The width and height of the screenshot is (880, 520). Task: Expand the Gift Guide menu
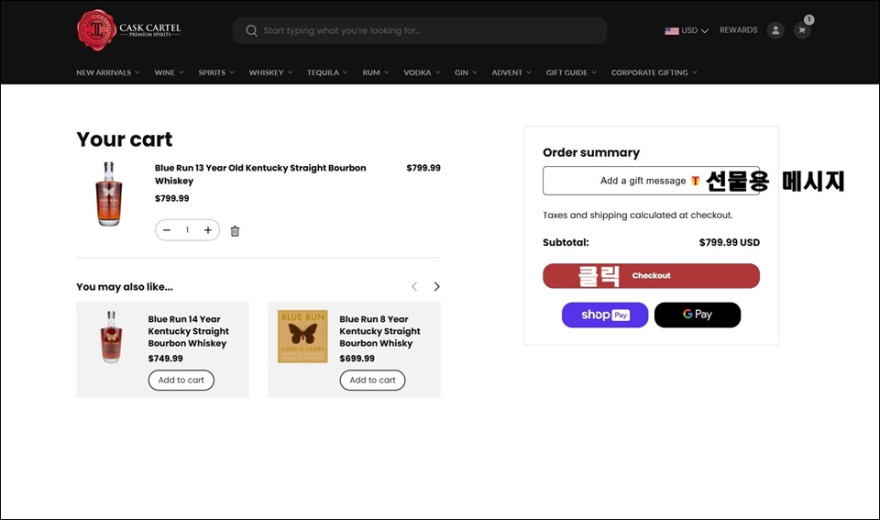pyautogui.click(x=571, y=72)
